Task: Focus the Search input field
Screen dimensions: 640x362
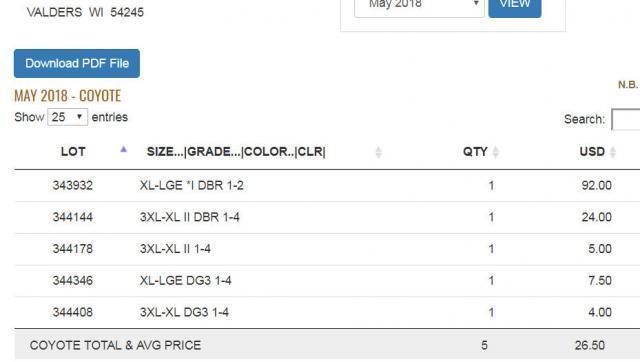Action: tap(626, 120)
